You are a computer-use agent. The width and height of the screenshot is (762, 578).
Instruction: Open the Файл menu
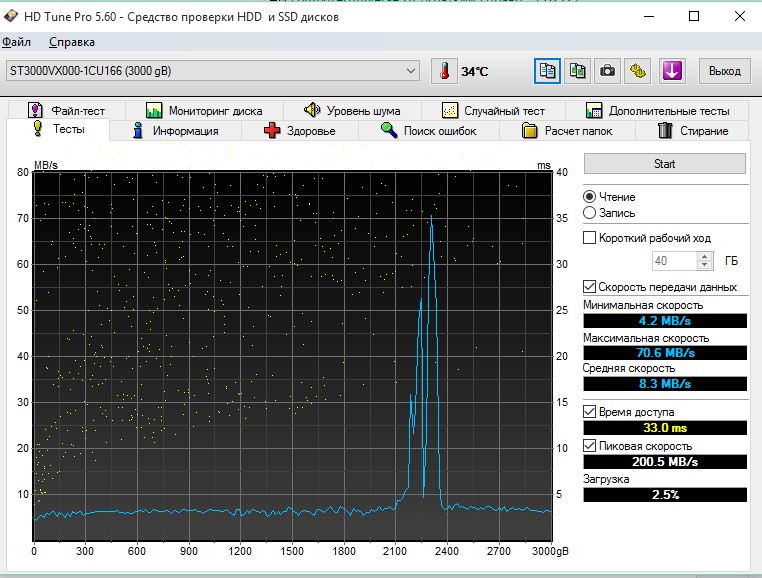pos(17,42)
